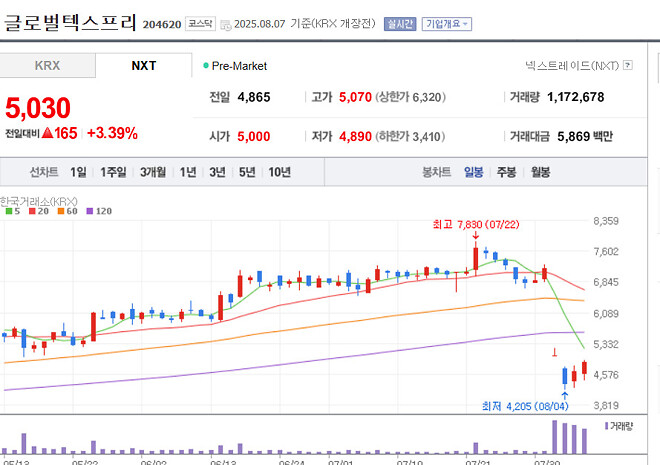The height and width of the screenshot is (465, 660).
Task: Select the 1년 line chart period
Action: tap(188, 172)
